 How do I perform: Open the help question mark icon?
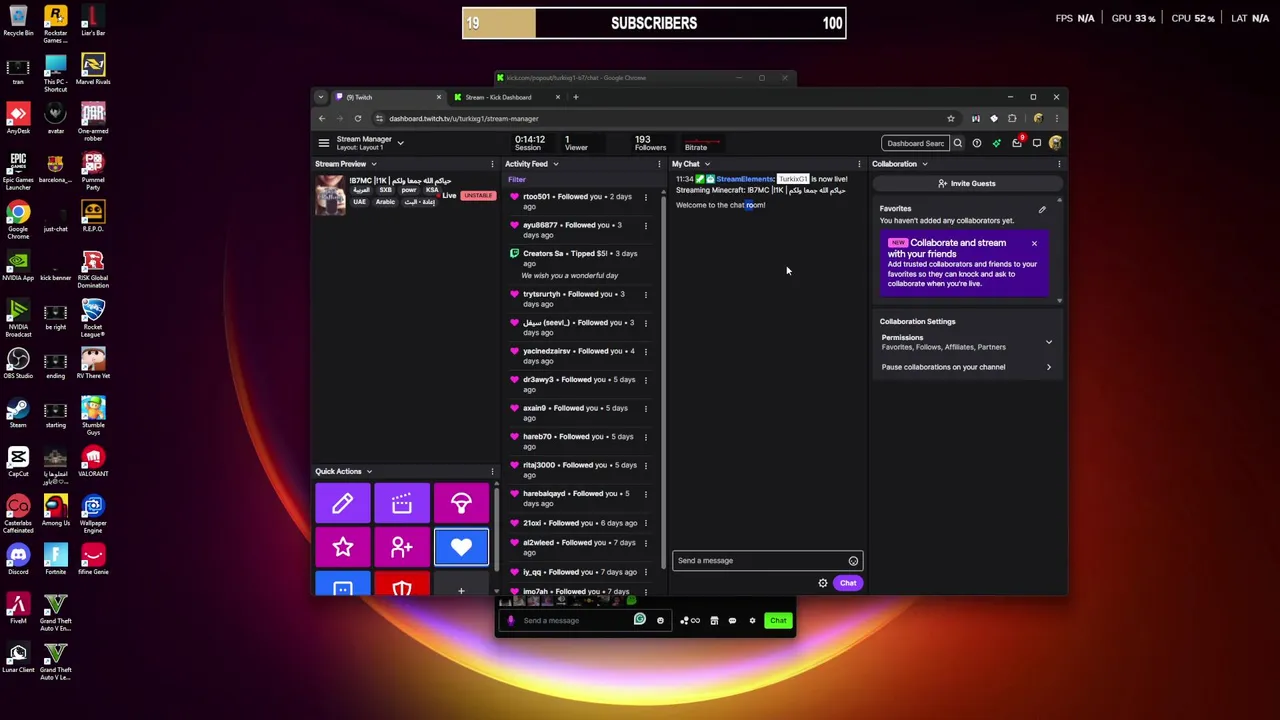(977, 143)
